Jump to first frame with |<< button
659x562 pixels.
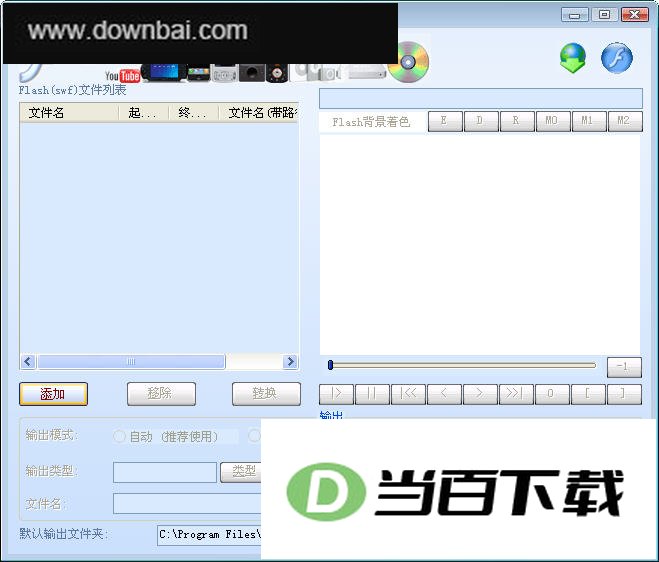pyautogui.click(x=409, y=394)
